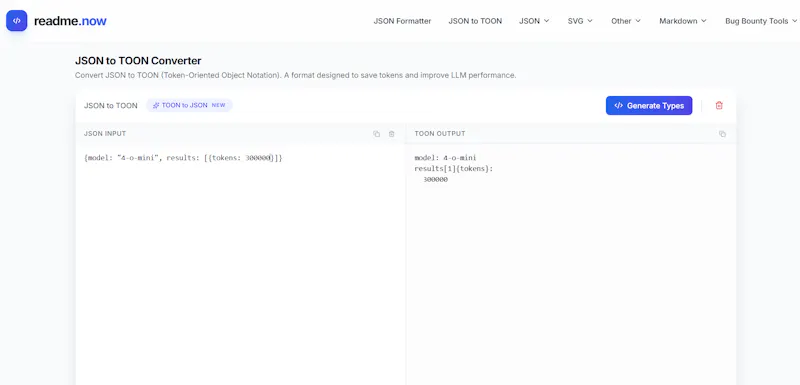Click the TOON output text area
The height and width of the screenshot is (385, 800).
(x=571, y=264)
